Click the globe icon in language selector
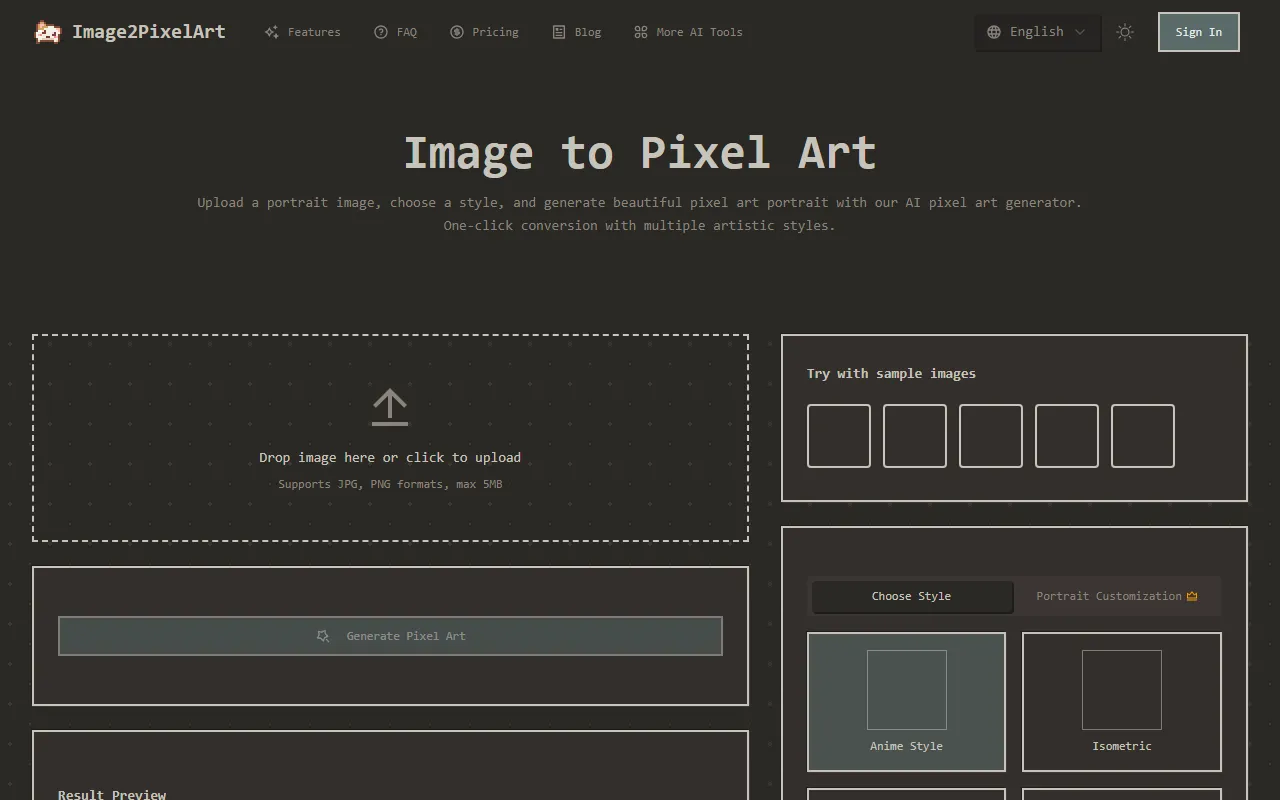Viewport: 1280px width, 800px height. (994, 32)
